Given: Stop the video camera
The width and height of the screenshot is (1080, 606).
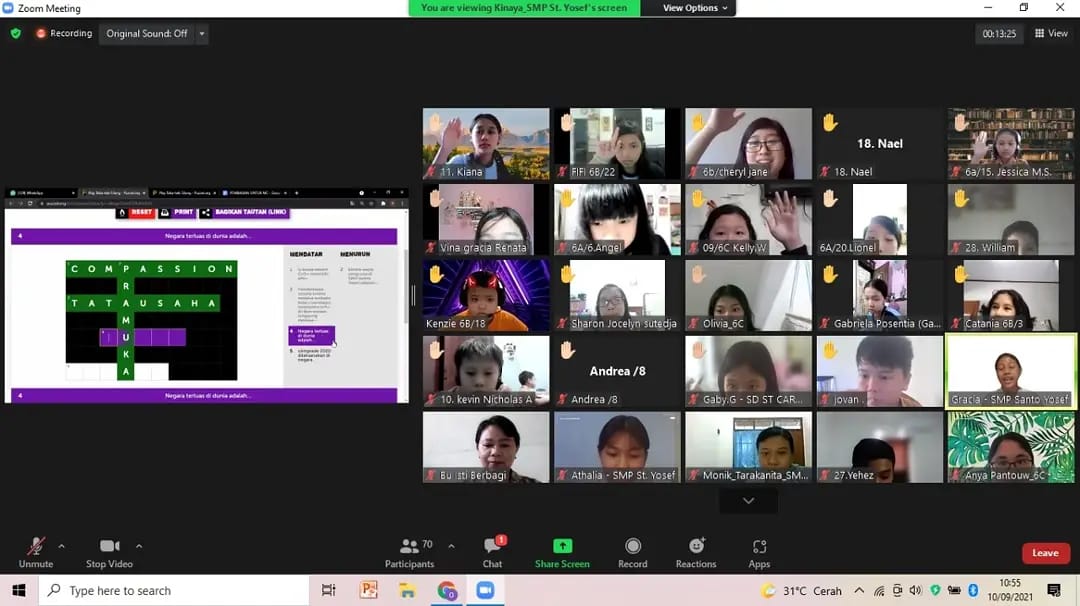Looking at the screenshot, I should pyautogui.click(x=109, y=551).
